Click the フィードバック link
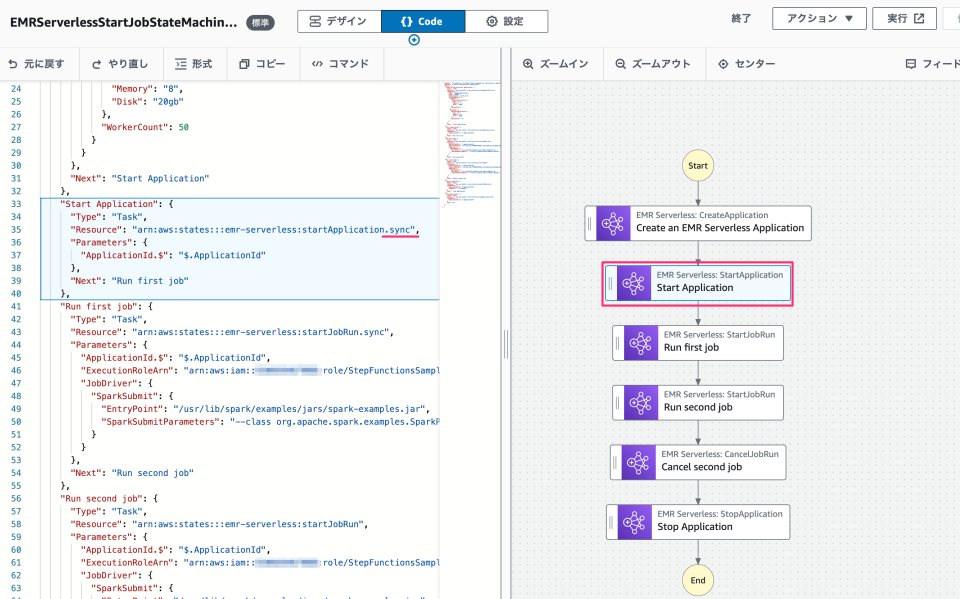The height and width of the screenshot is (599, 960). click(936, 64)
